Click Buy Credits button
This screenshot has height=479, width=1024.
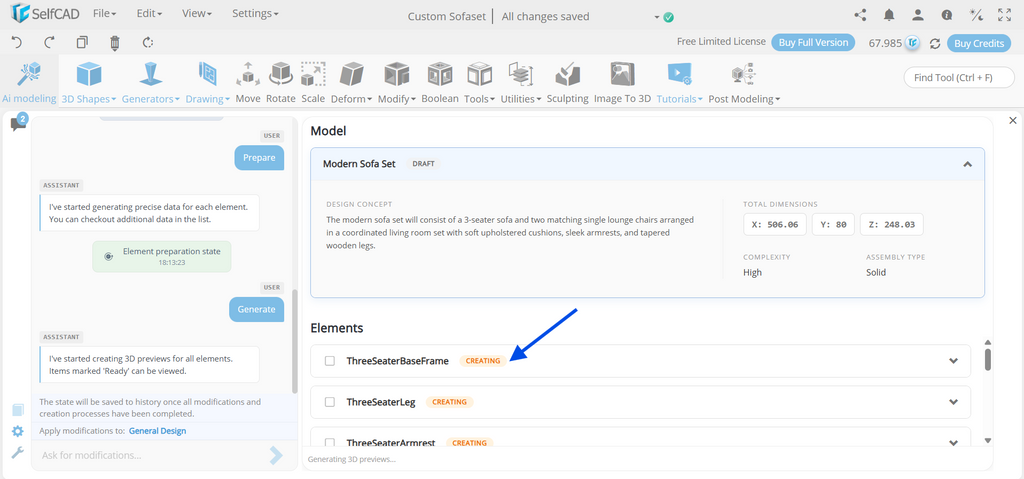pyautogui.click(x=979, y=43)
